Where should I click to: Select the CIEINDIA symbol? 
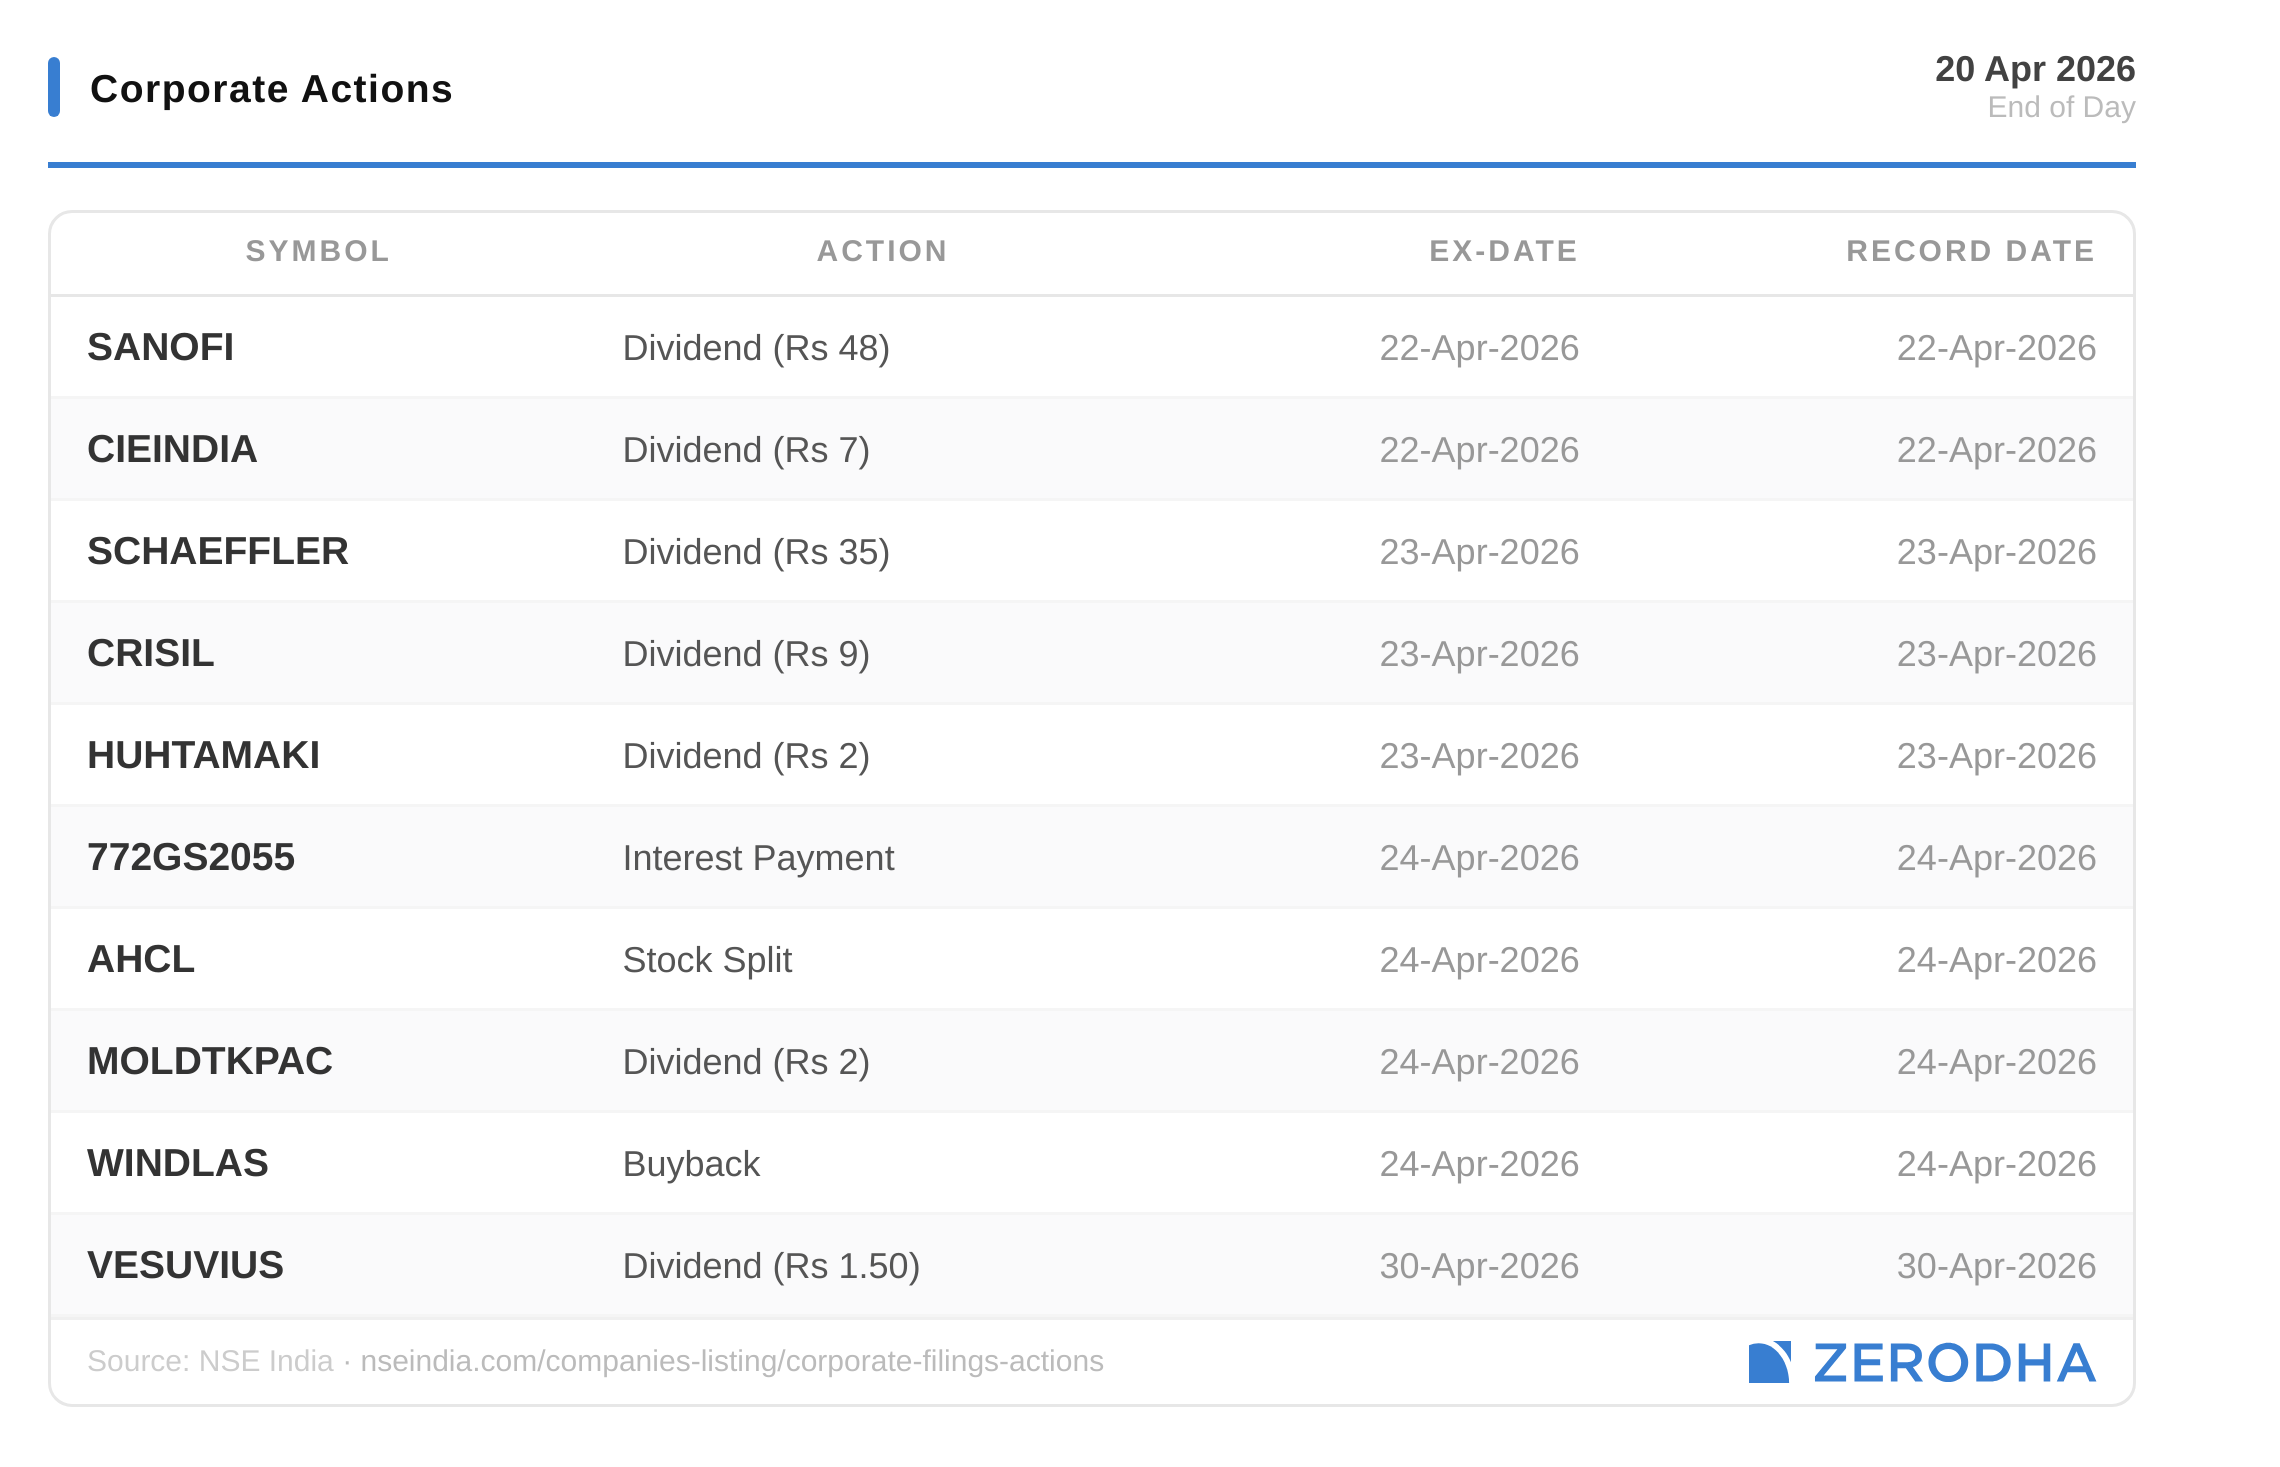(172, 450)
